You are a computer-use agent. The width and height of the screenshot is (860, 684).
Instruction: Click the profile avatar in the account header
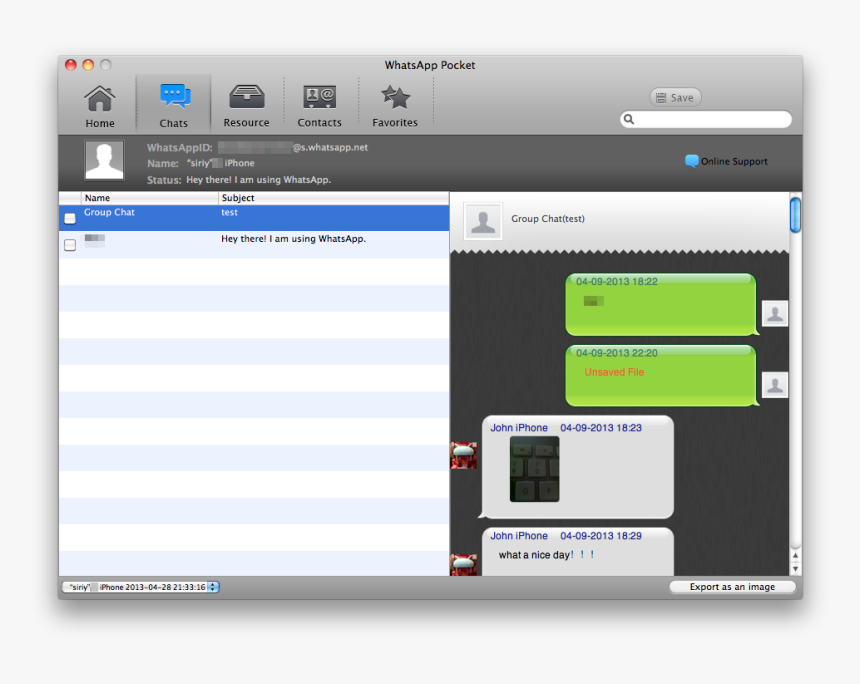[x=103, y=159]
